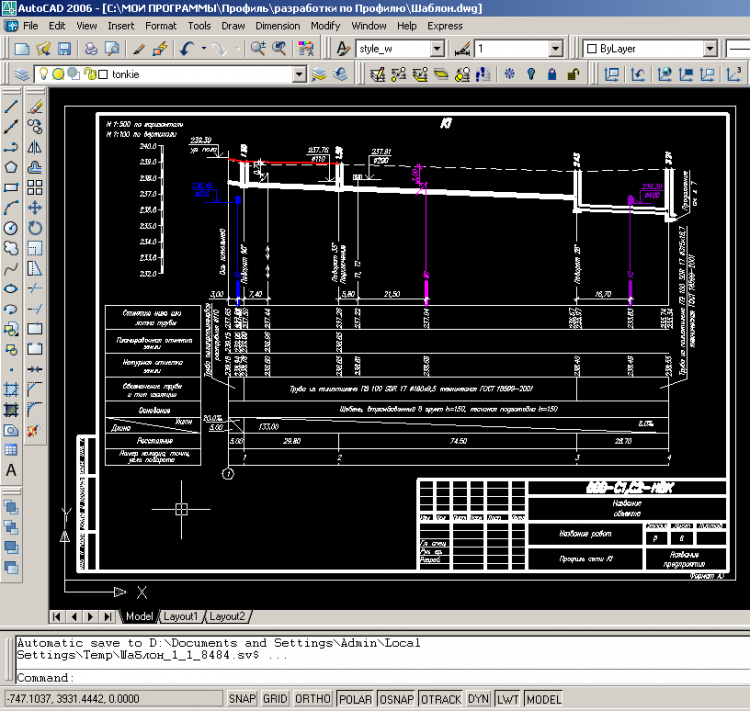Expand the tonkie layer dropdown
The height and width of the screenshot is (711, 750).
299,74
